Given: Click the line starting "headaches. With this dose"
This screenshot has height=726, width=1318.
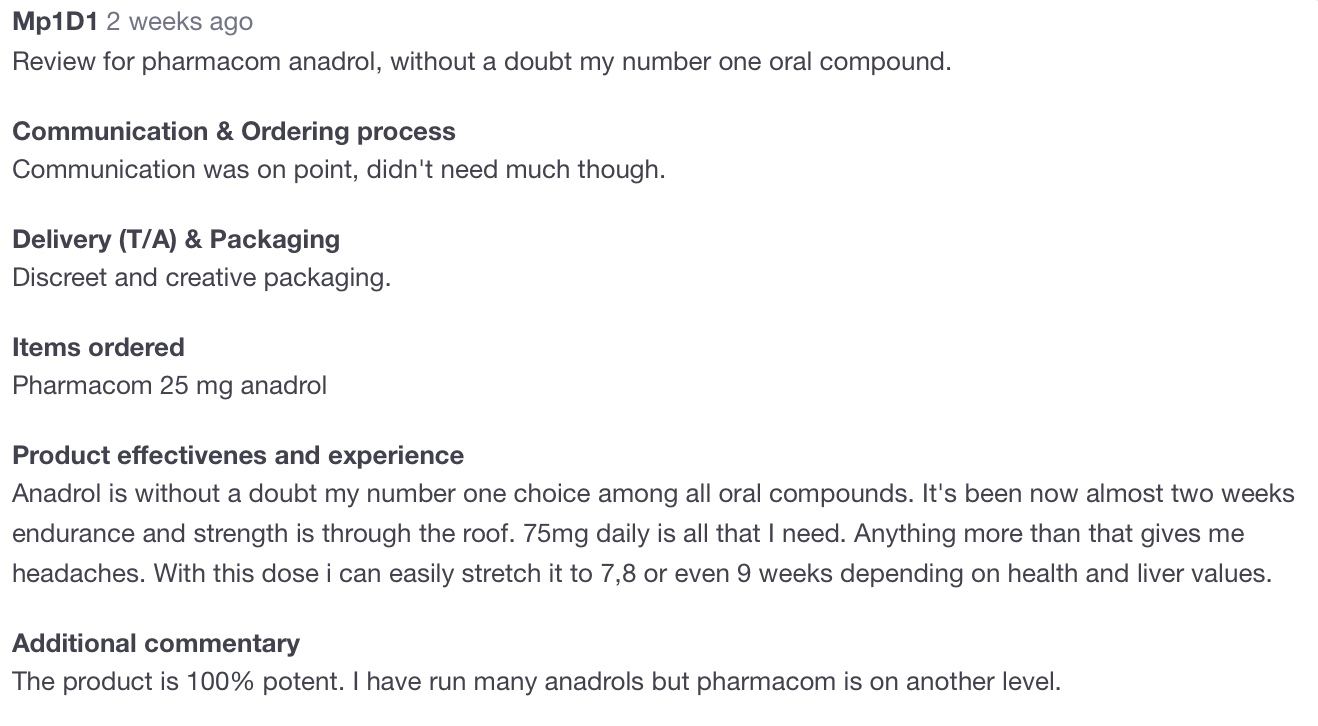Looking at the screenshot, I should tap(641, 574).
